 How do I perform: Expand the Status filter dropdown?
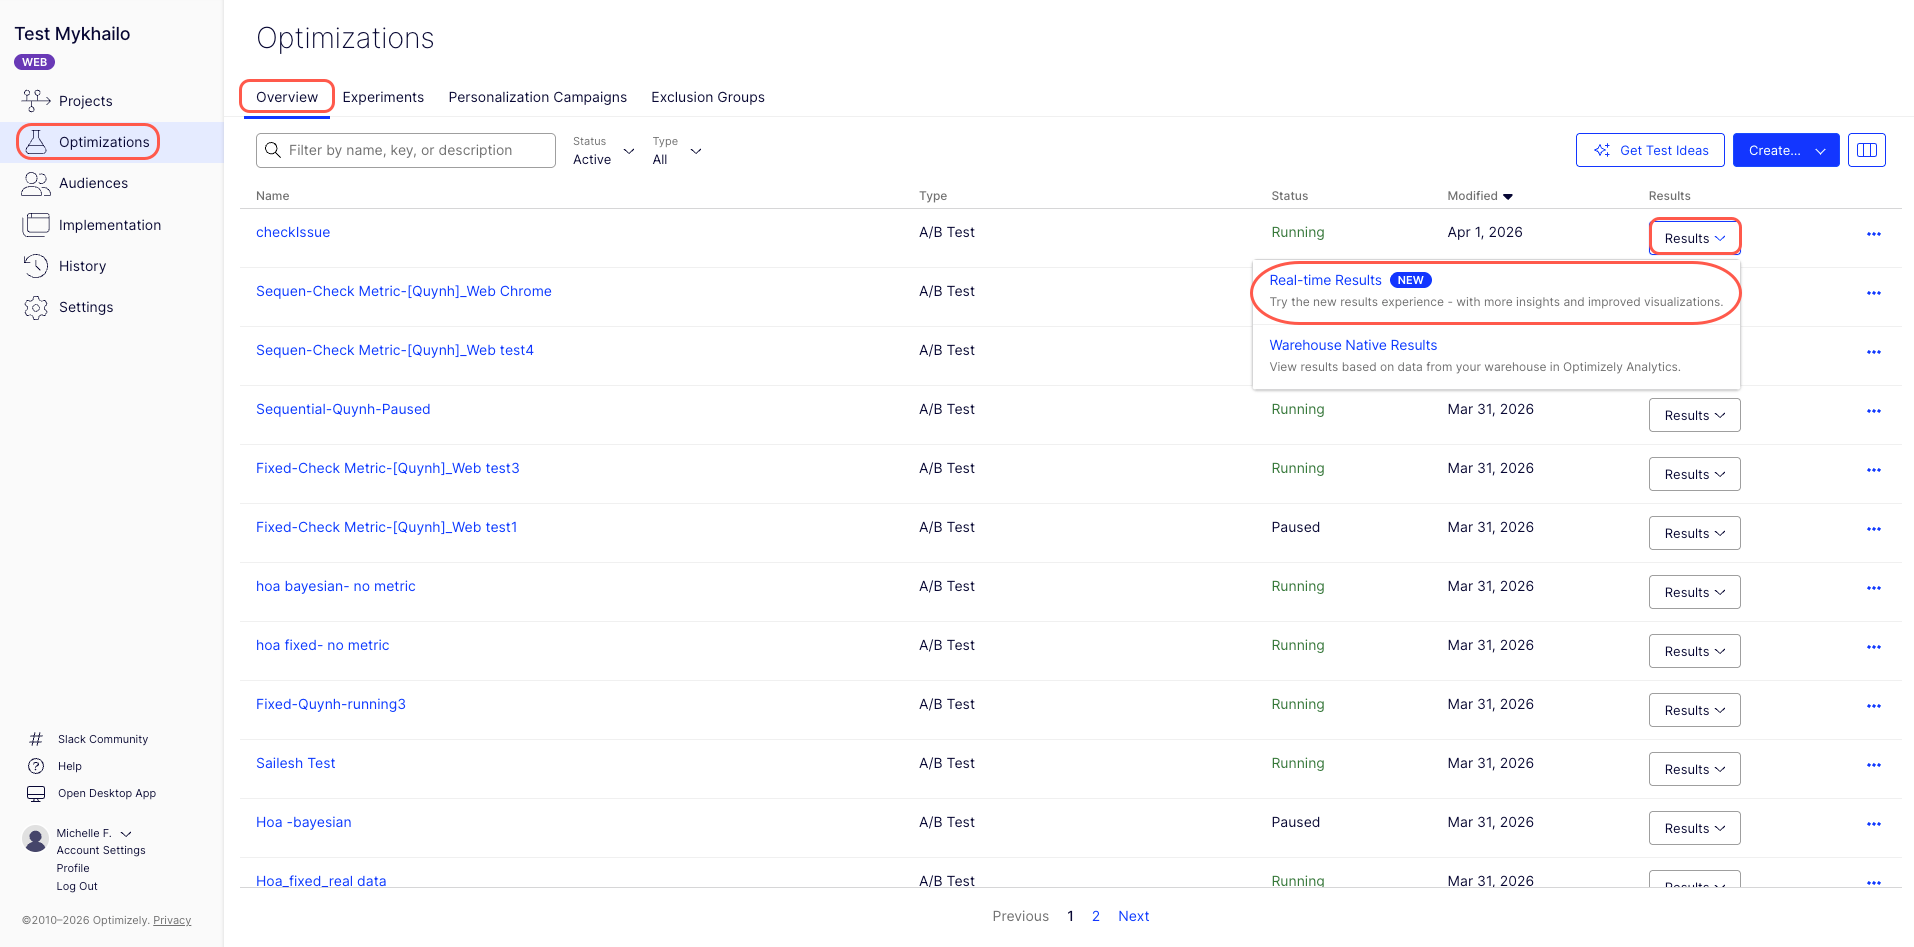point(604,151)
